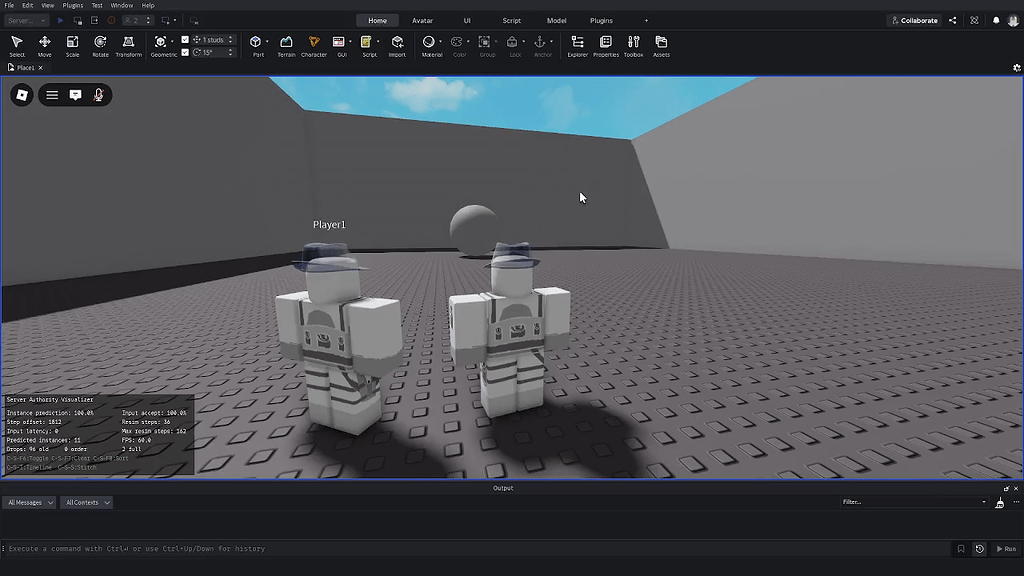Mute the in-game microphone
Image resolution: width=1024 pixels, height=576 pixels.
[x=99, y=95]
